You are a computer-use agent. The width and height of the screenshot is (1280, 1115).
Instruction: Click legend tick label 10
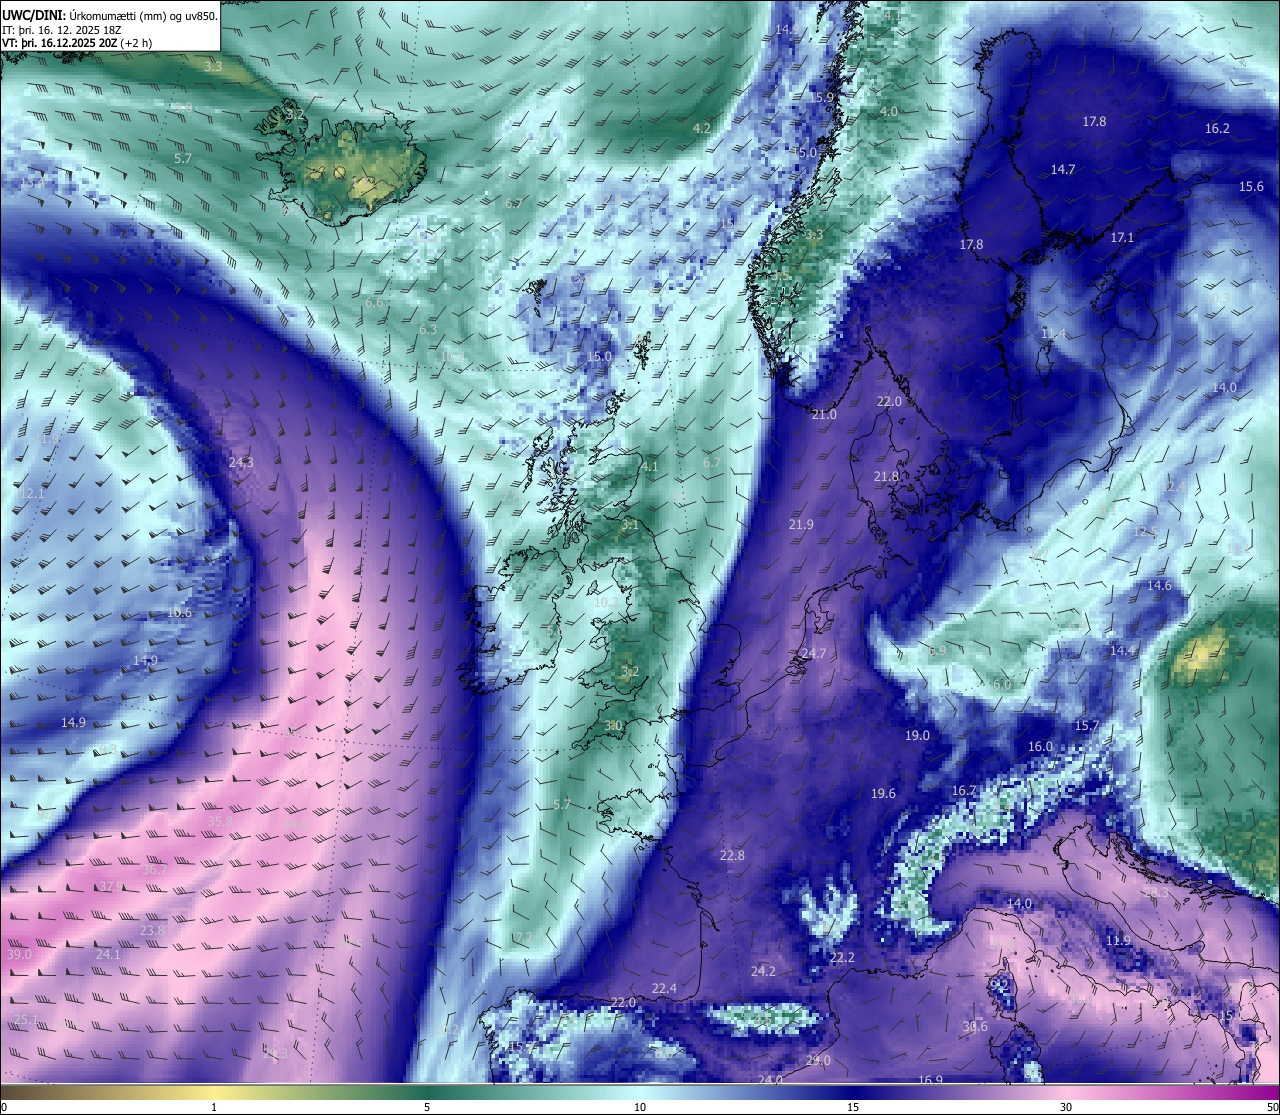(x=640, y=1107)
